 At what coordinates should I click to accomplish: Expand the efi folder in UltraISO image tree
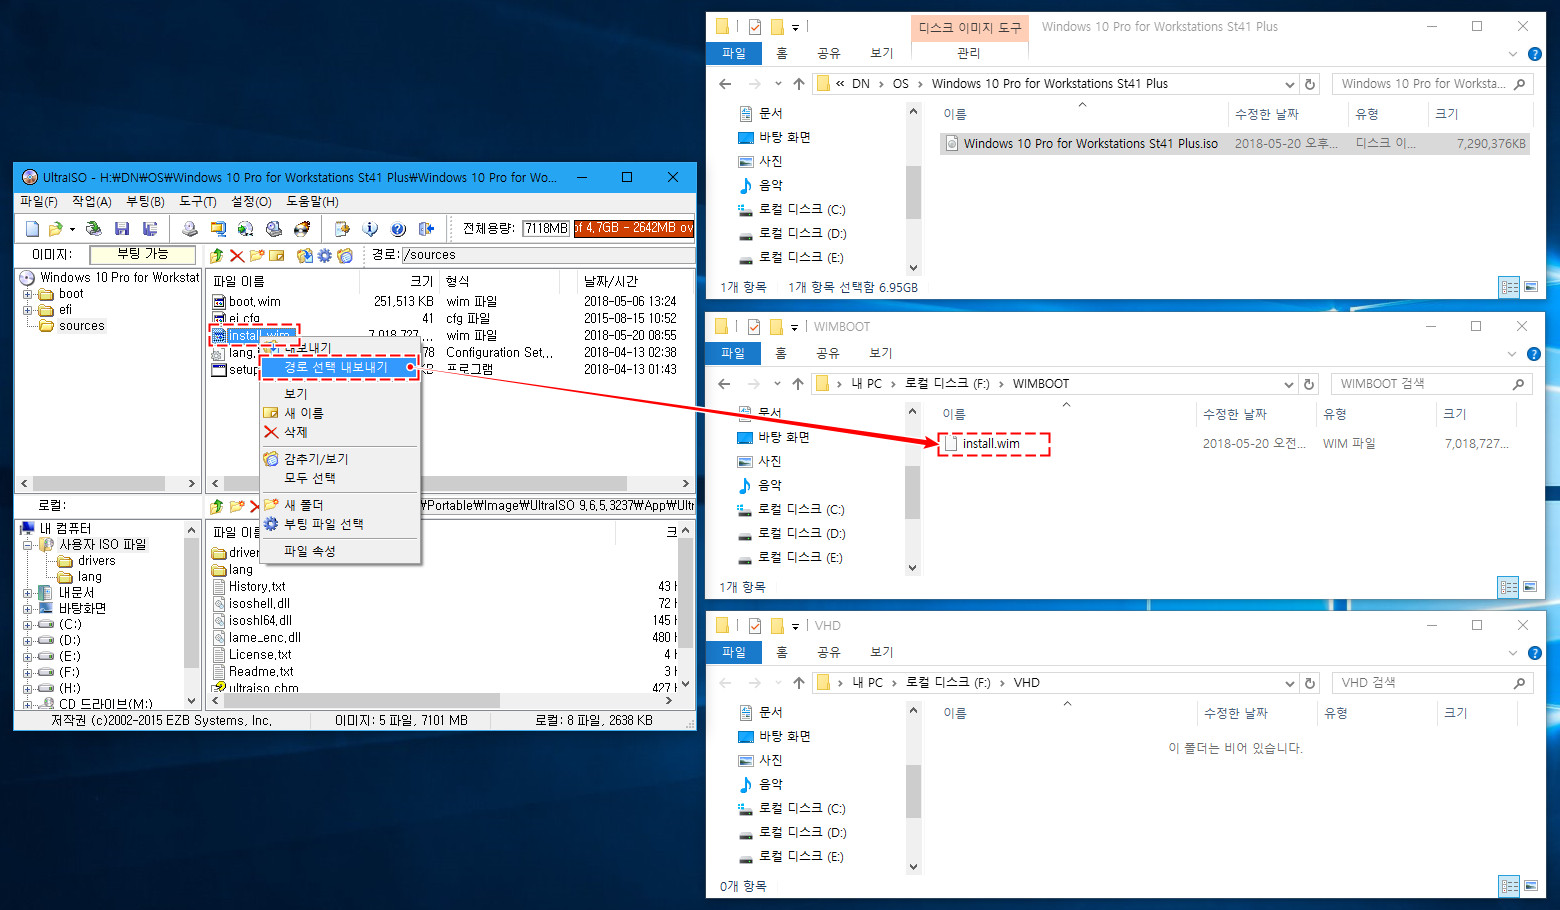click(x=28, y=310)
